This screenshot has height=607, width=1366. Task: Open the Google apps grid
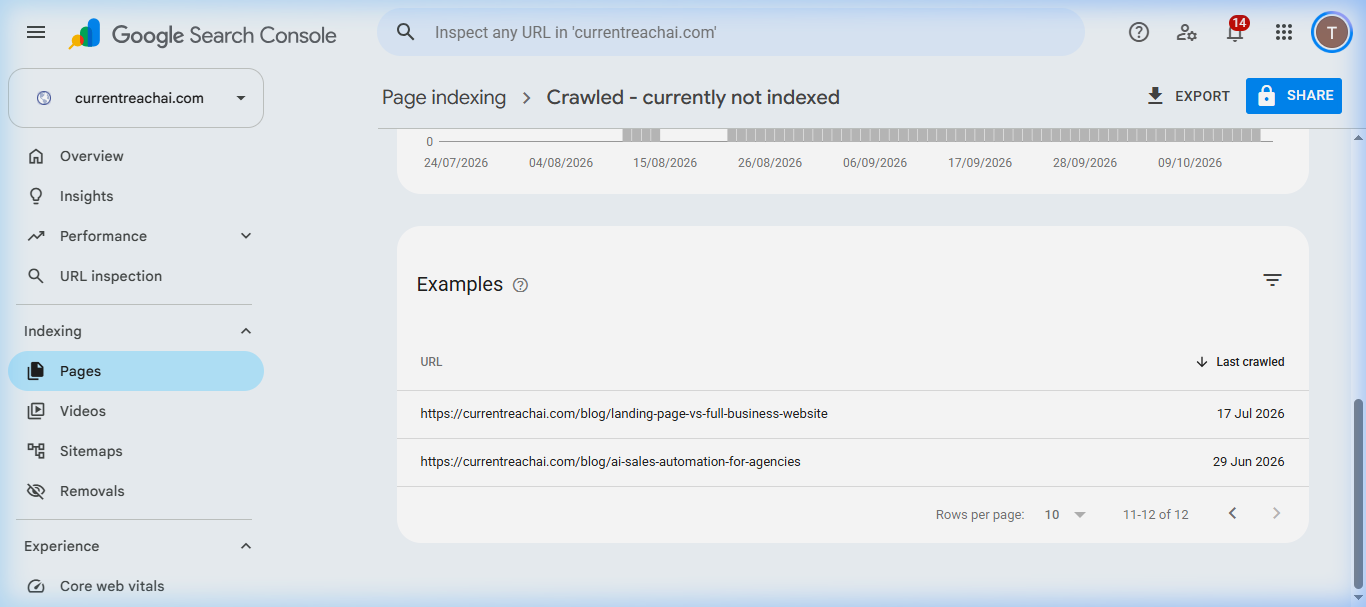tap(1284, 32)
